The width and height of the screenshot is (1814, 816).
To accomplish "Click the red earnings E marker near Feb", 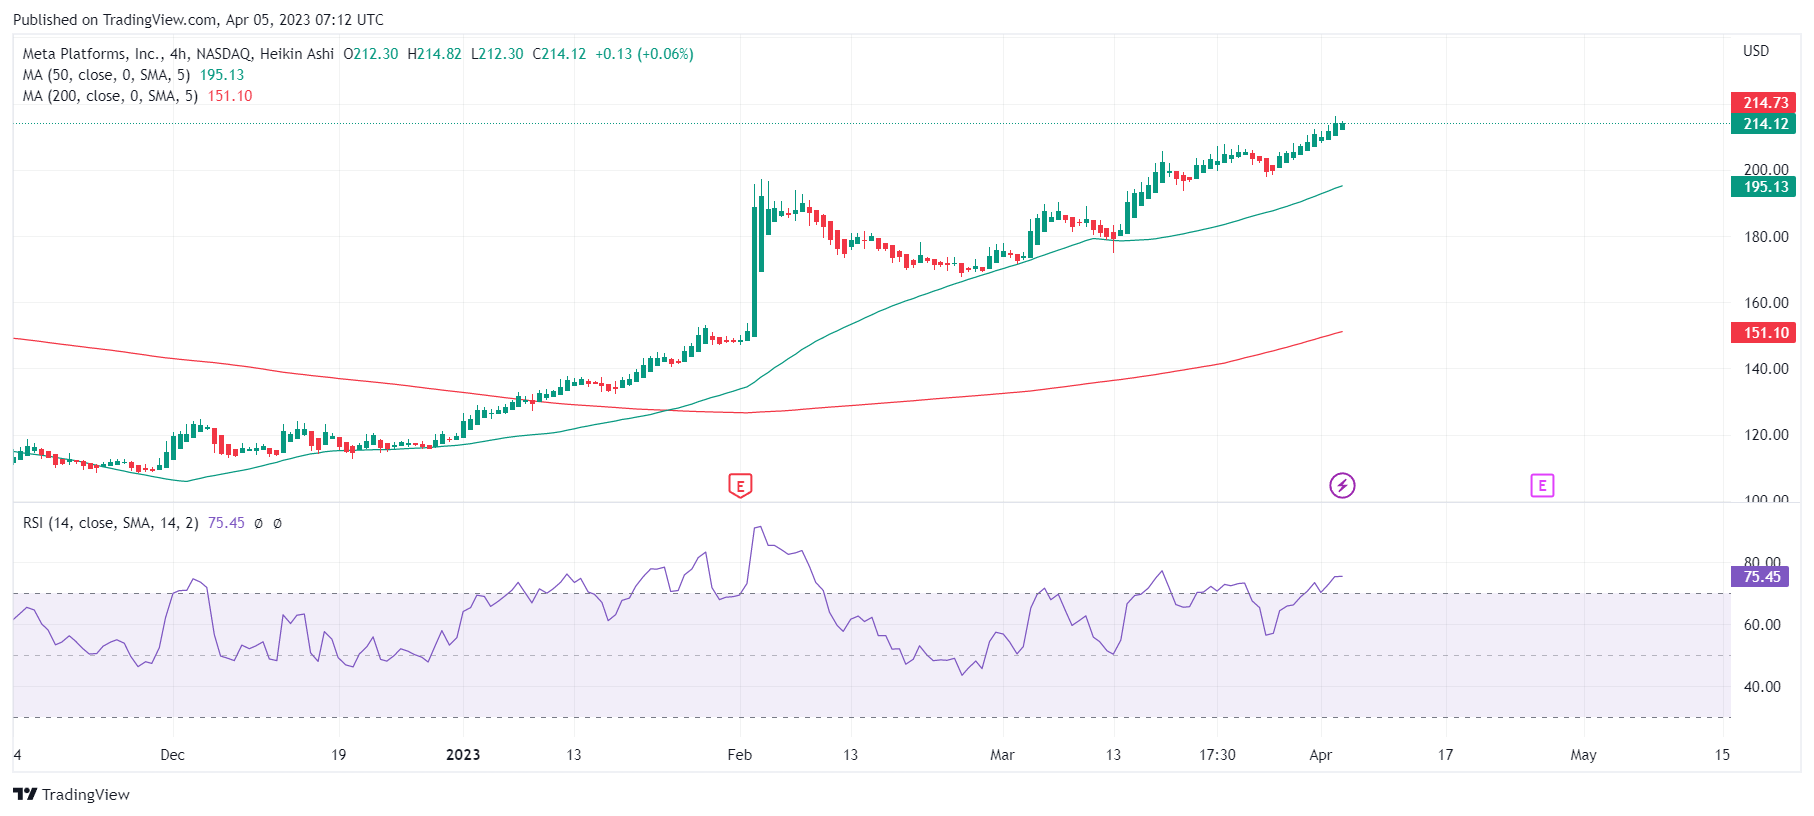I will (740, 486).
